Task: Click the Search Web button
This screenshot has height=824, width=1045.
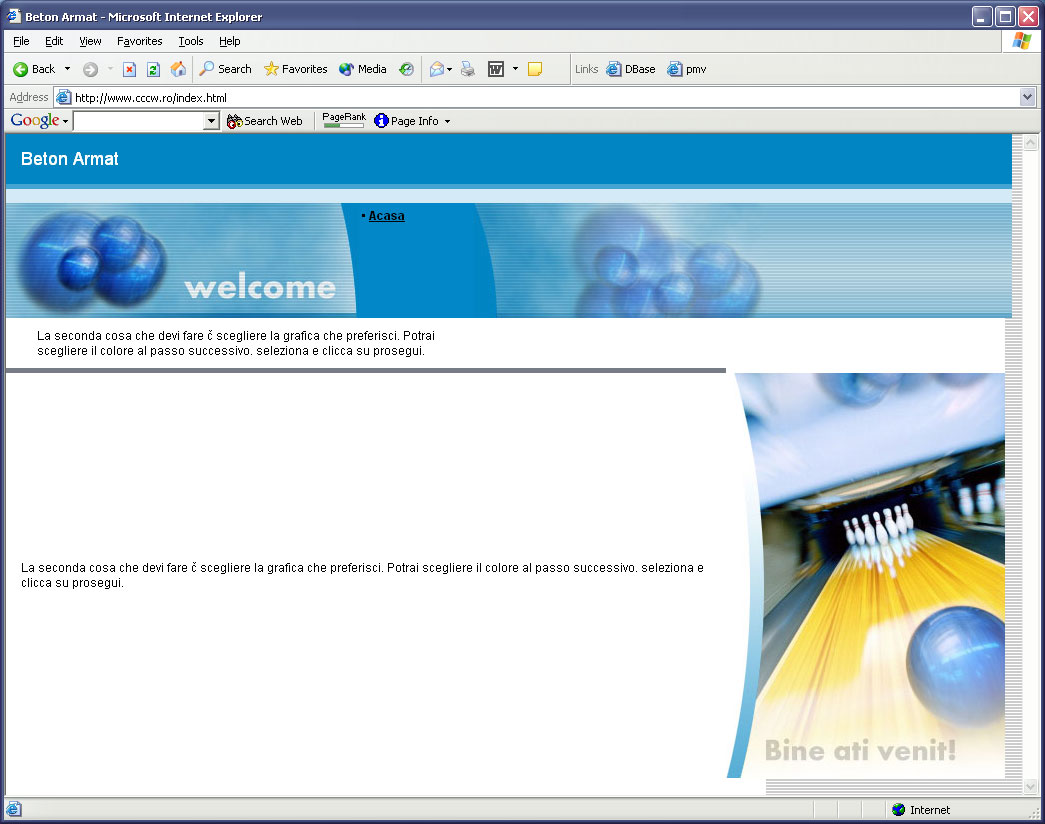Action: point(265,121)
